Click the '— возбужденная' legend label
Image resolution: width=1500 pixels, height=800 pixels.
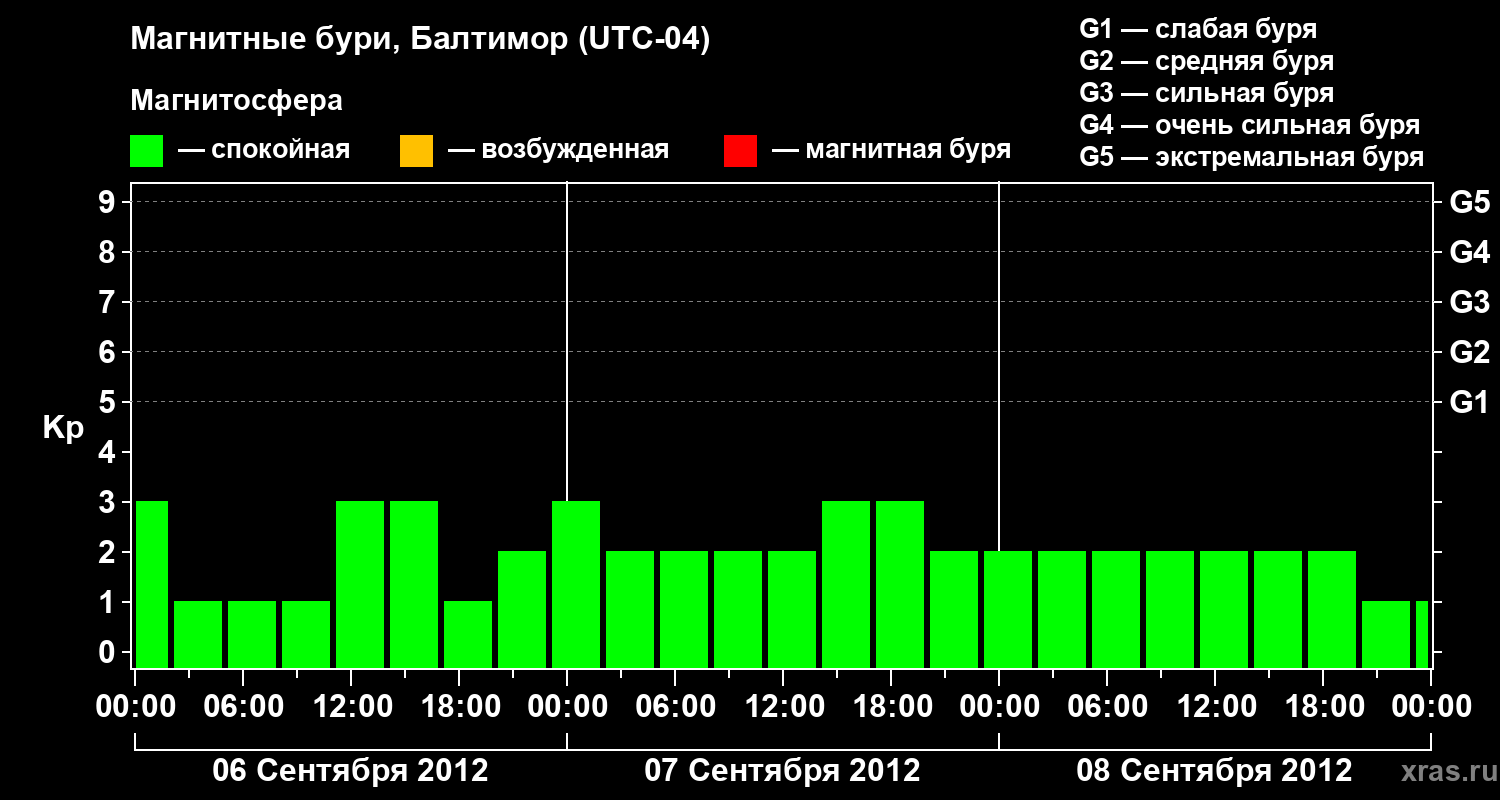[x=558, y=150]
